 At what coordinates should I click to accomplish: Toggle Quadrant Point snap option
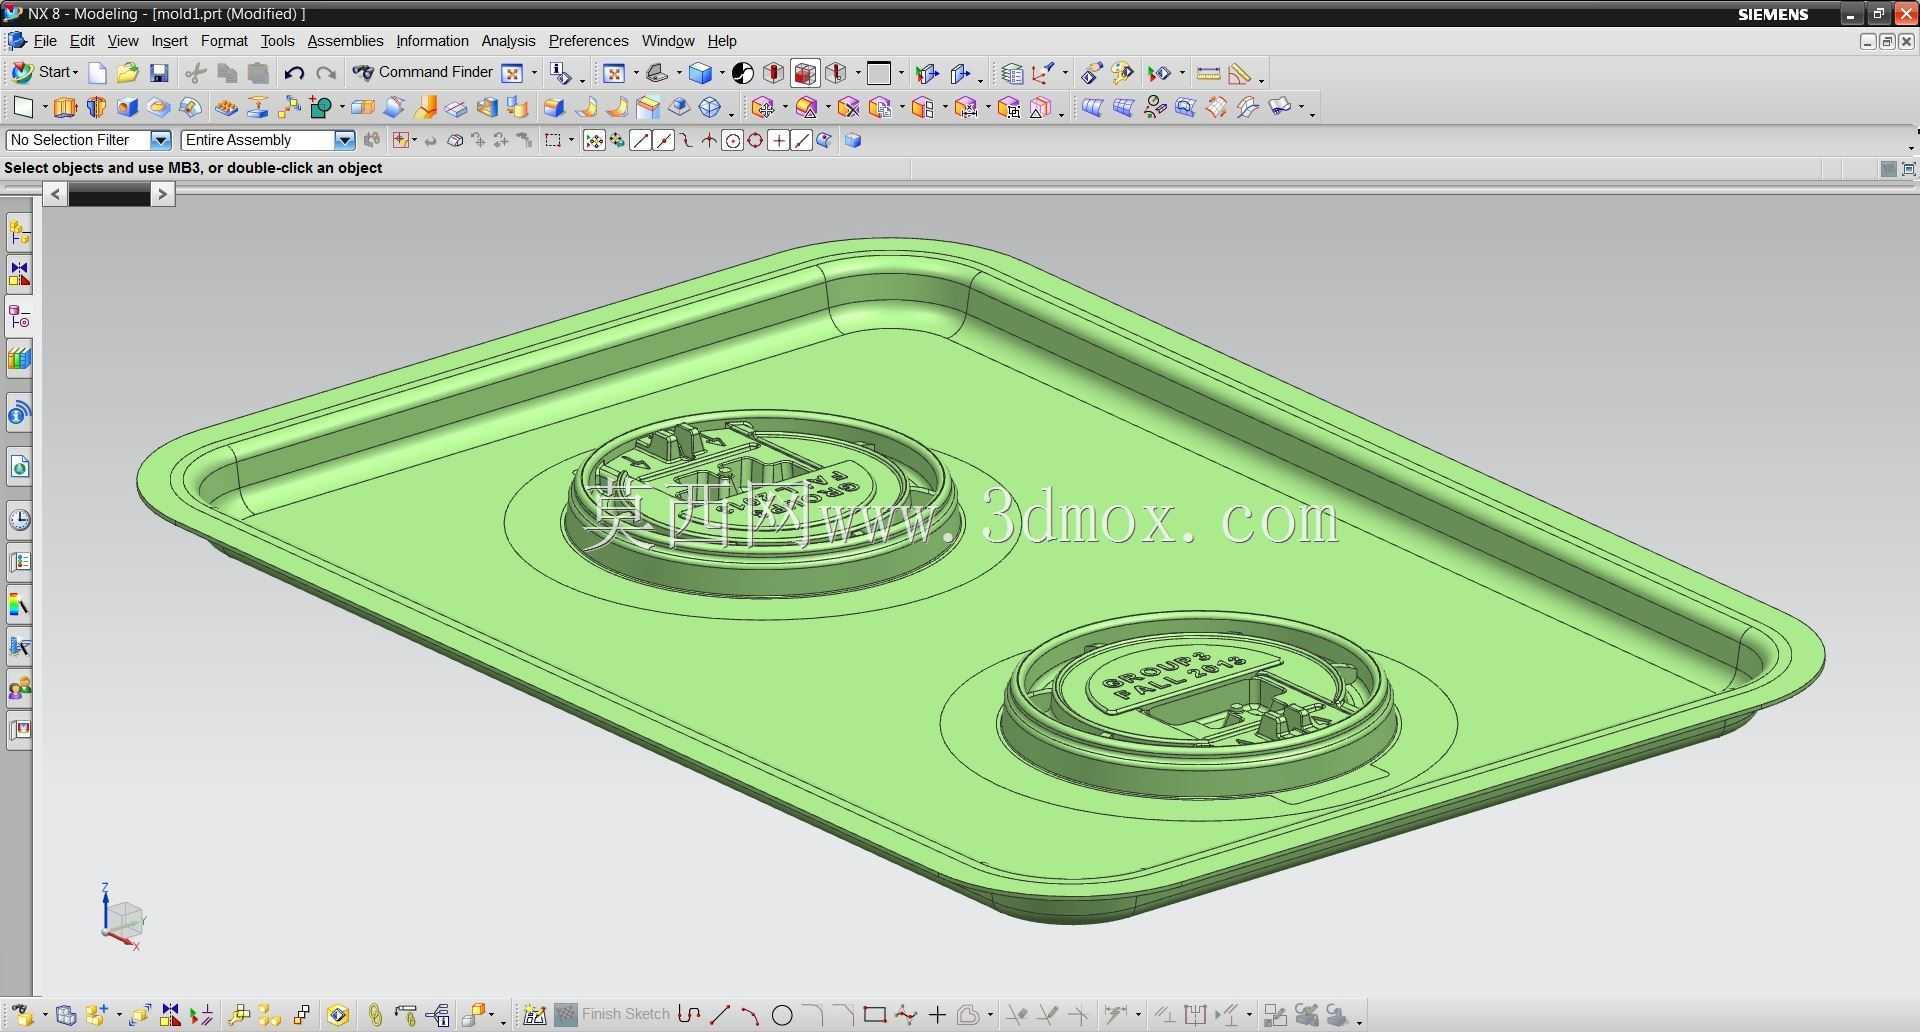pos(755,140)
